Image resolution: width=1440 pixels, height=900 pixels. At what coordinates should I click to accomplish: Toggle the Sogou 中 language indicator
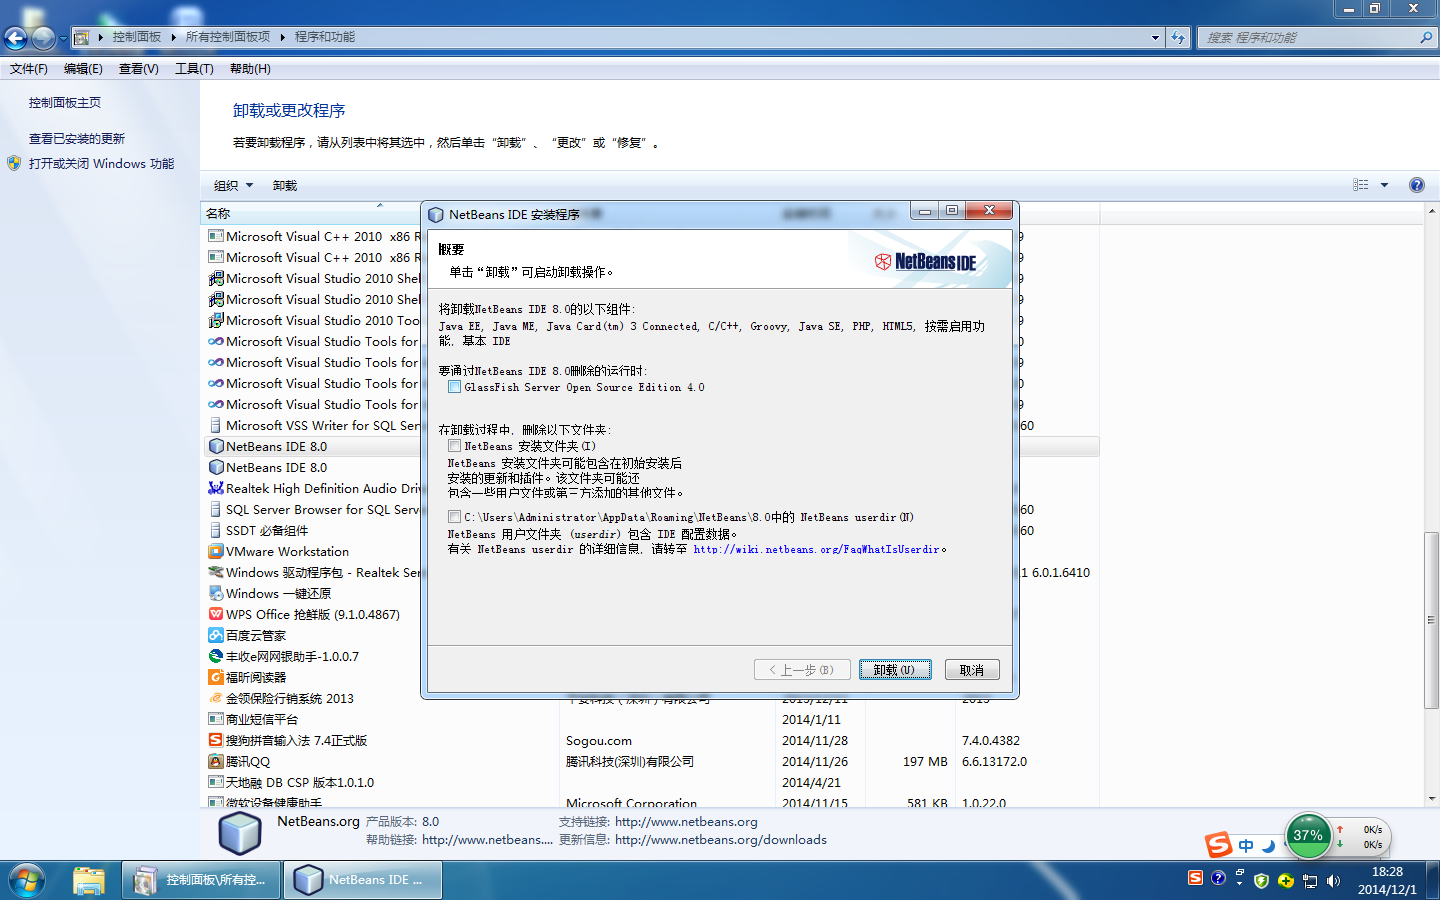(x=1246, y=846)
